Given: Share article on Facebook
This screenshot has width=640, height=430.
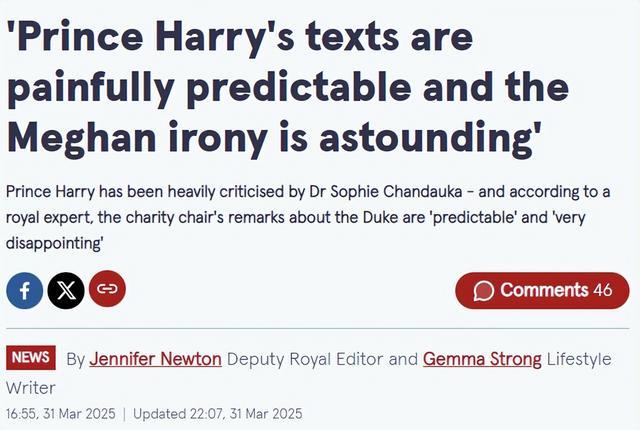Looking at the screenshot, I should click(x=24, y=290).
